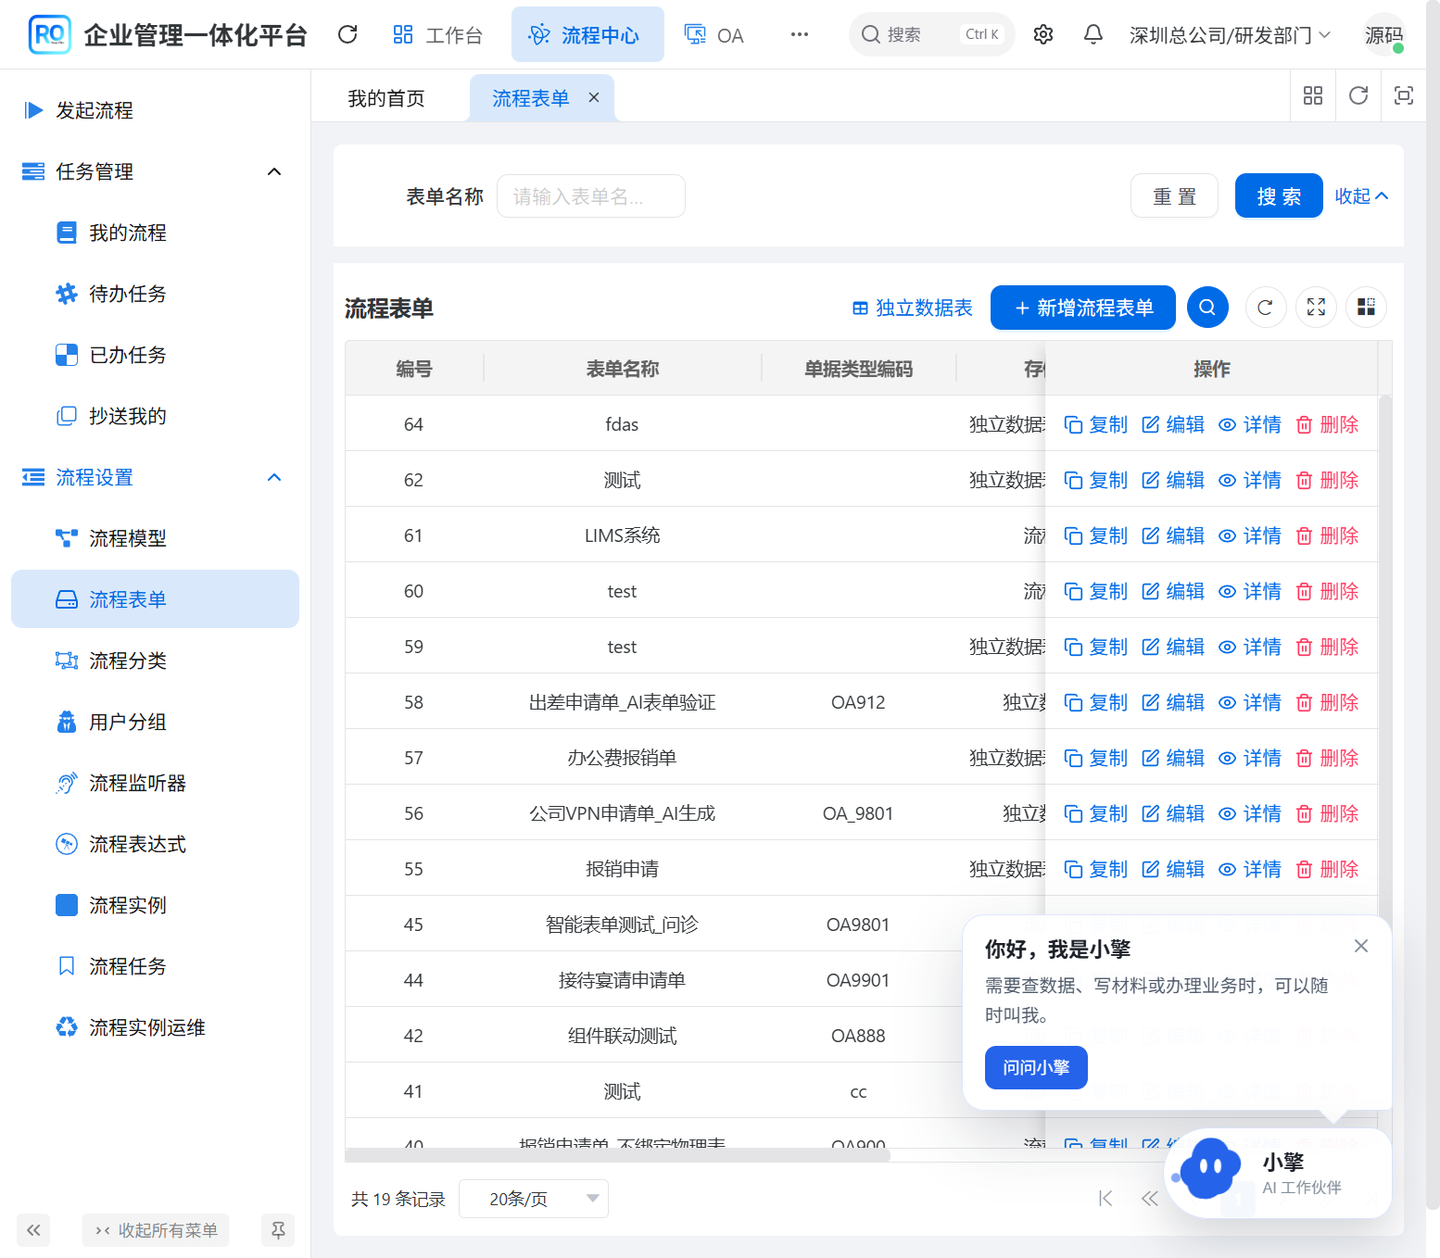Click the round blue search icon
The image size is (1440, 1258).
[1207, 308]
